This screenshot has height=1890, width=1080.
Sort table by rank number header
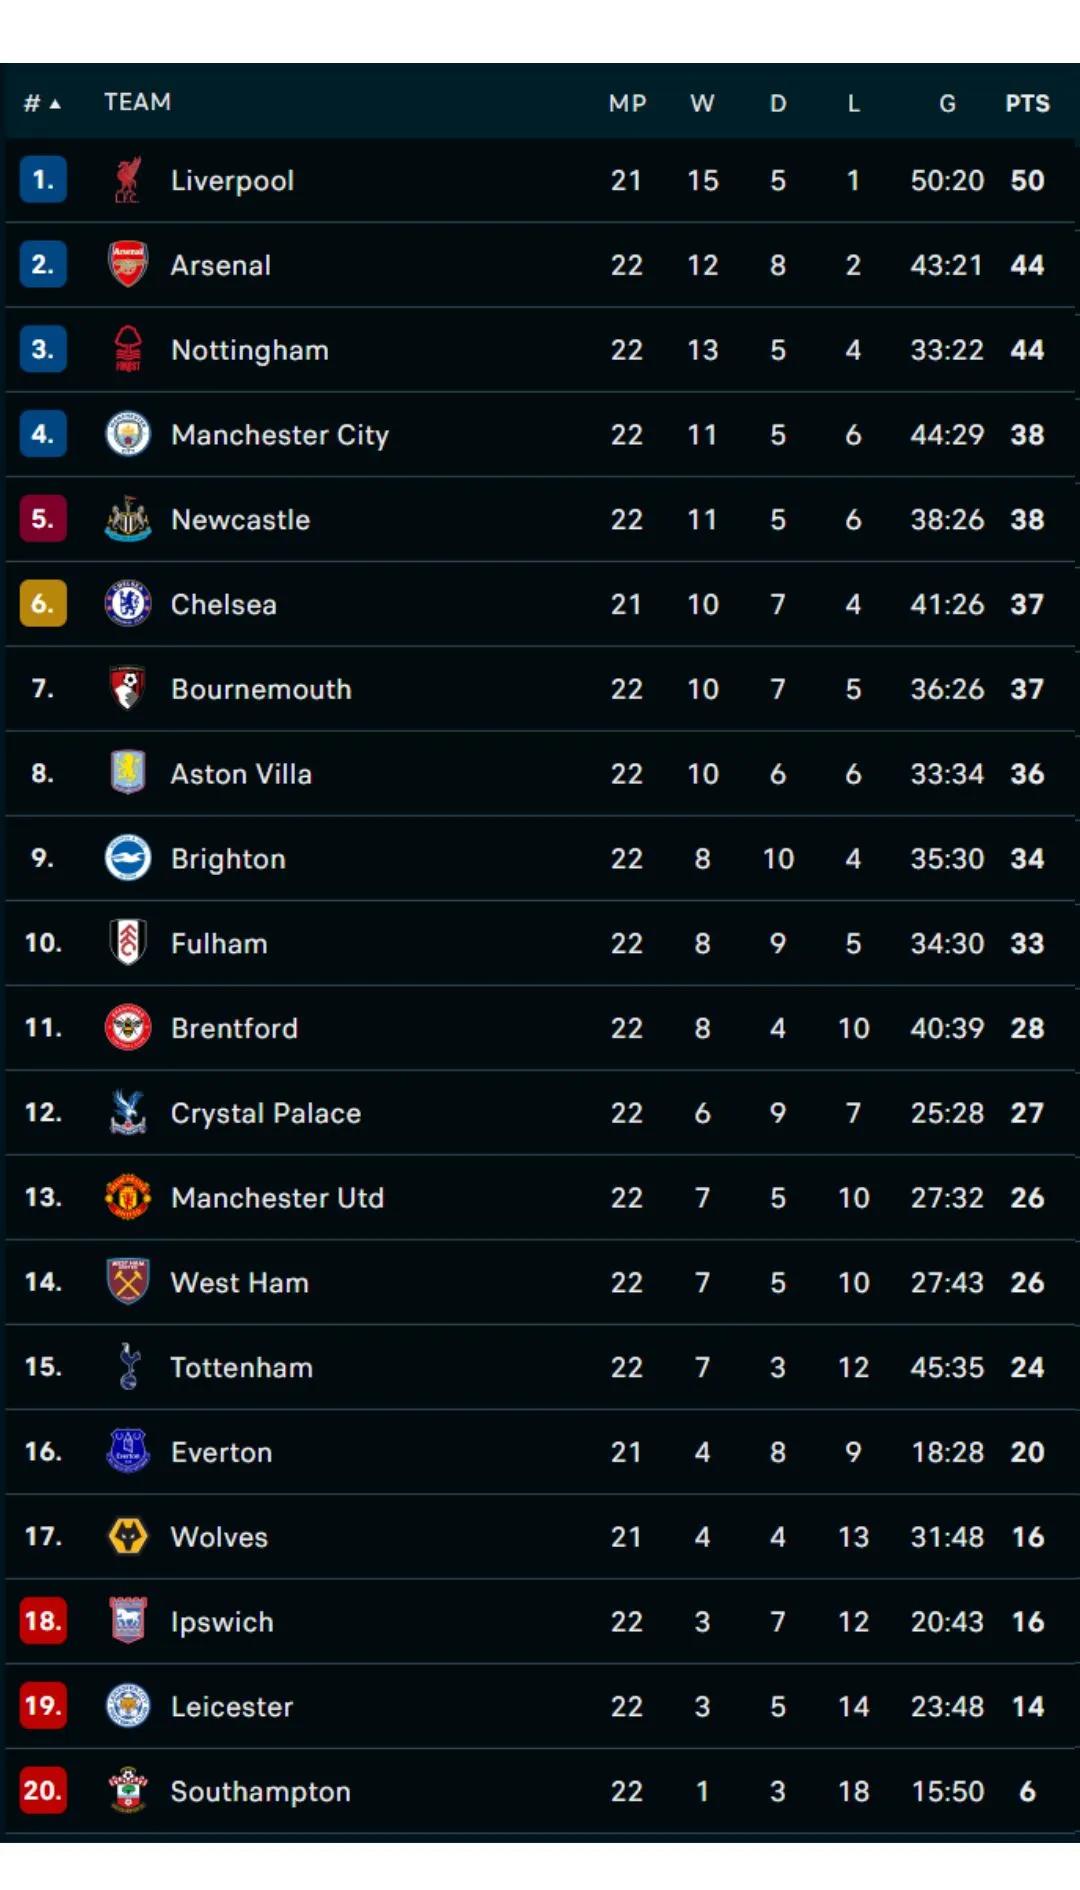42,103
